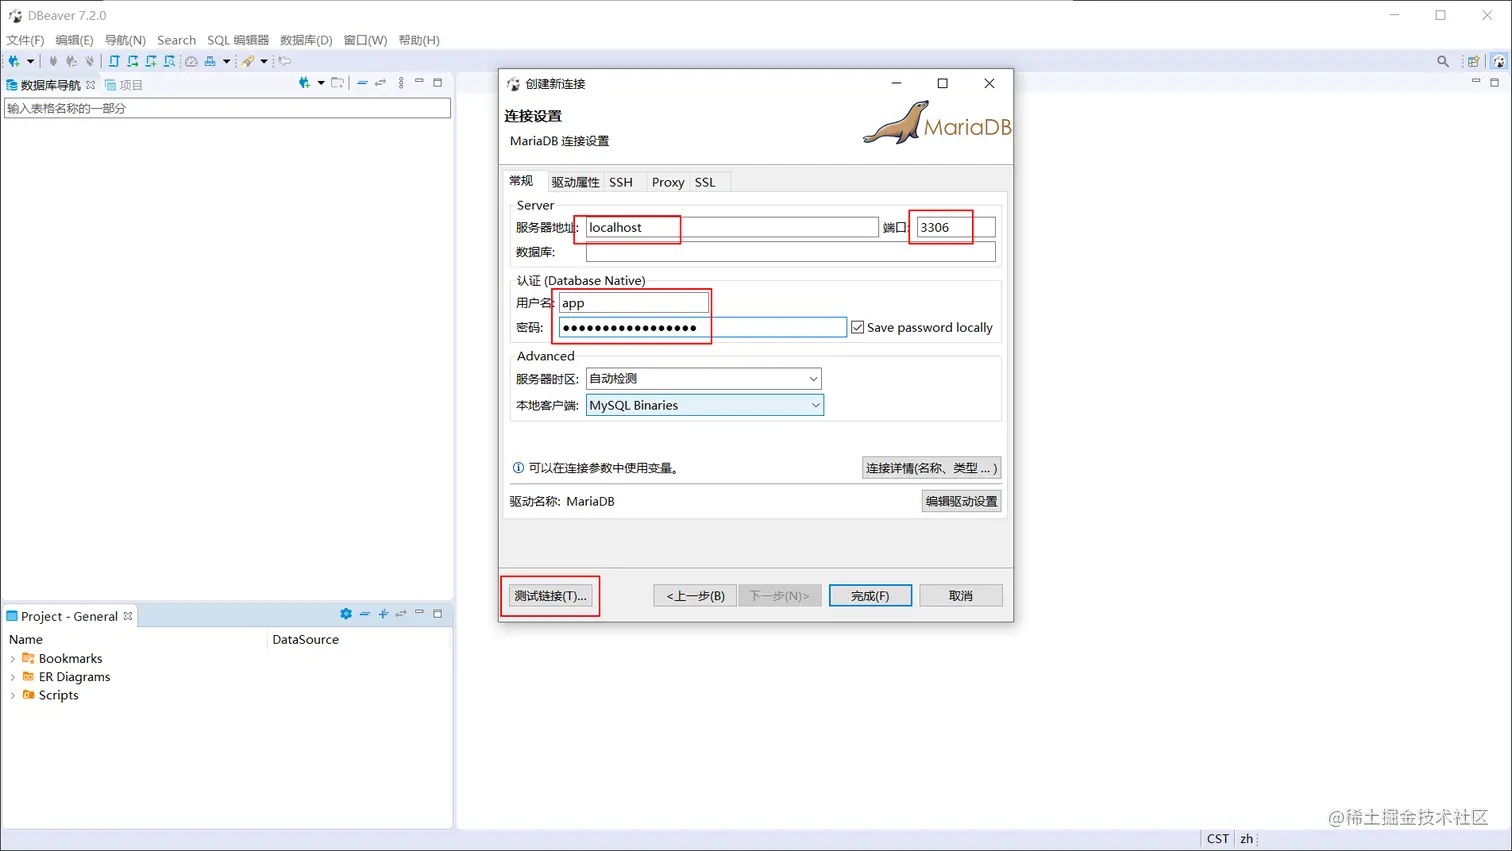Click the plus icon in Project panel
This screenshot has height=851, width=1512.
383,614
